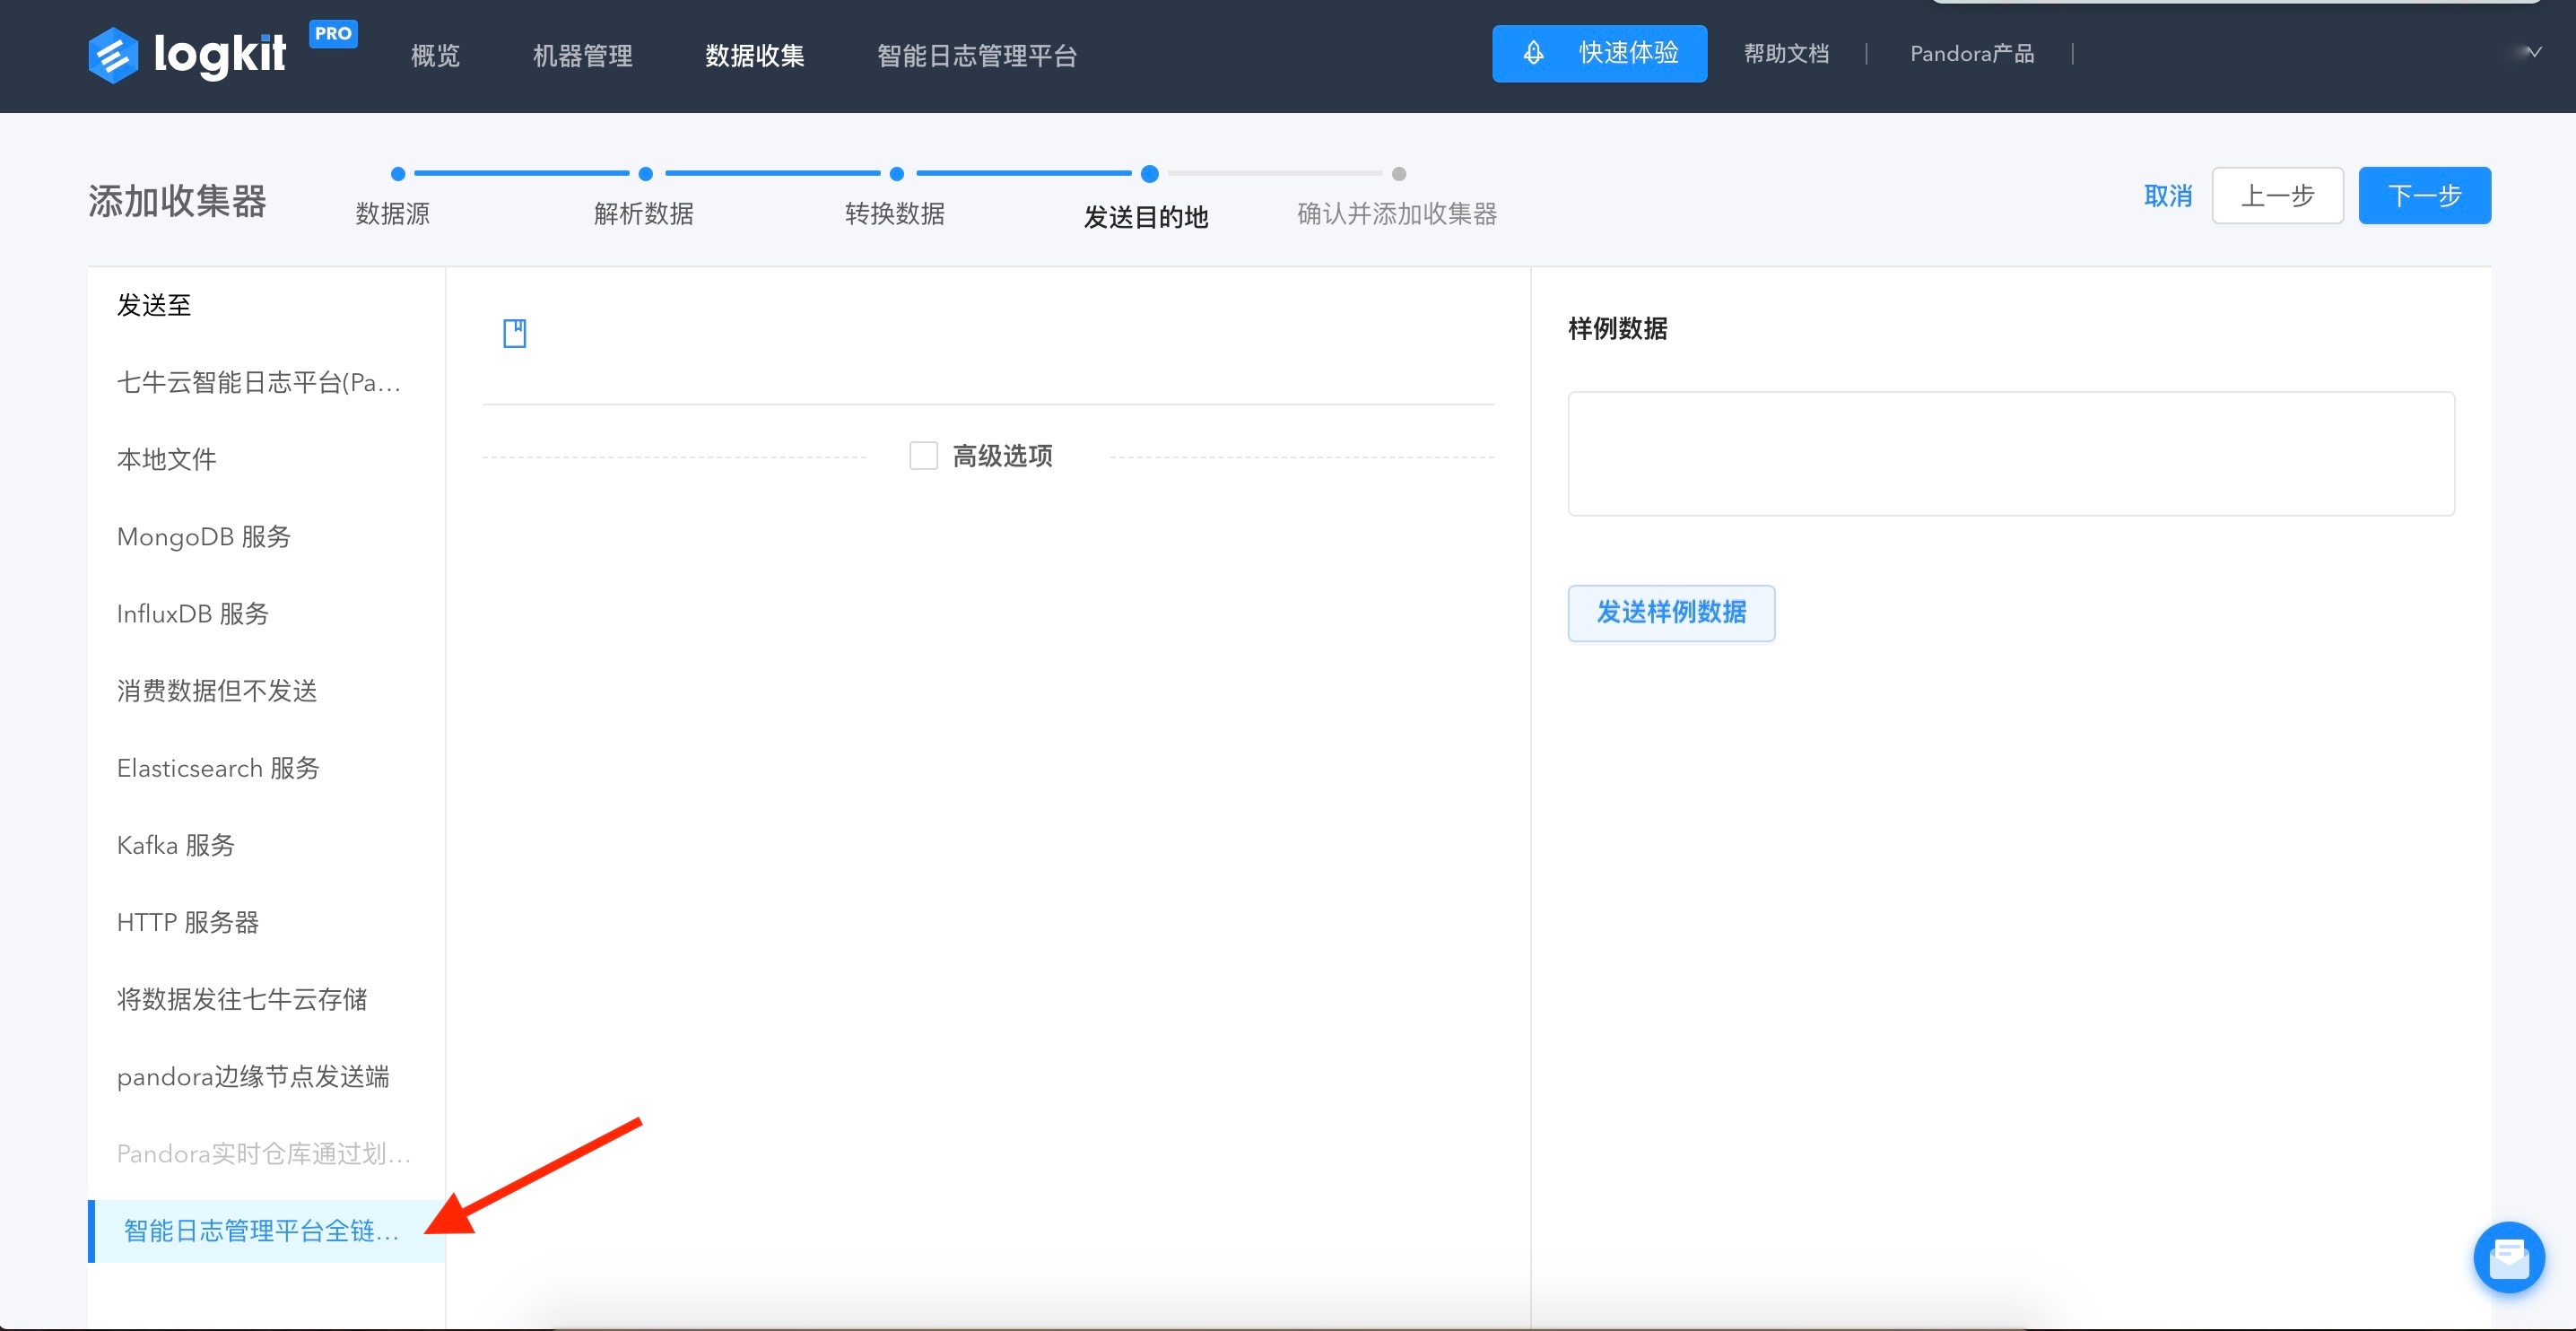2576x1331 pixels.
Task: Click the 发送目的地 step dot on progress bar
Action: tap(1150, 174)
